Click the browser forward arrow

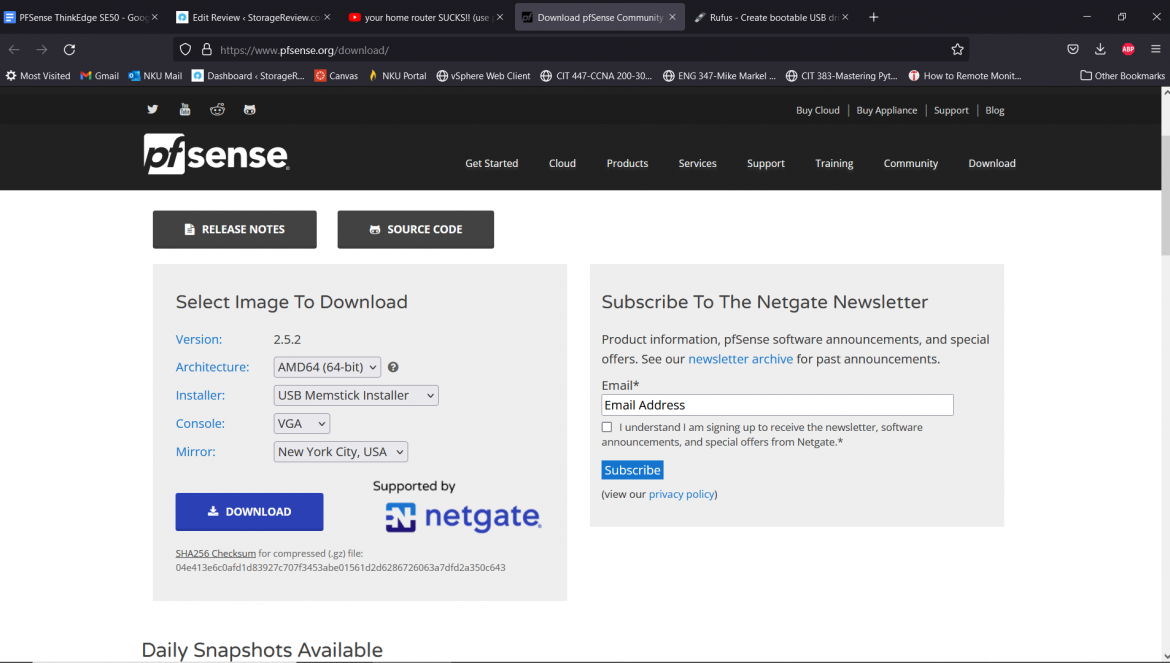[x=42, y=49]
